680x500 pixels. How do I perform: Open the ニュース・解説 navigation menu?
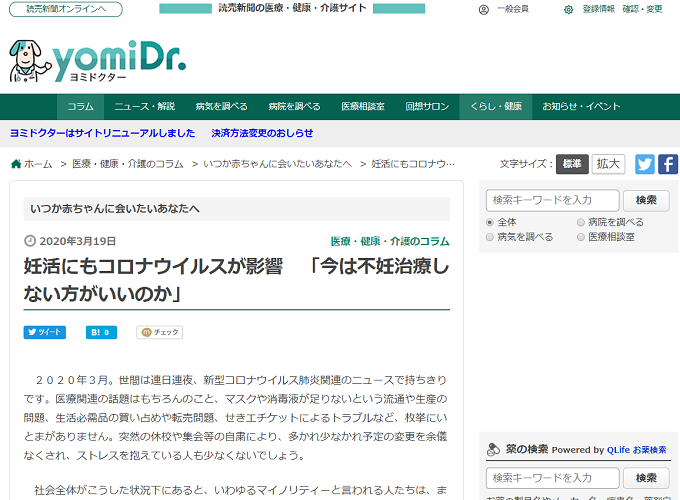[144, 107]
